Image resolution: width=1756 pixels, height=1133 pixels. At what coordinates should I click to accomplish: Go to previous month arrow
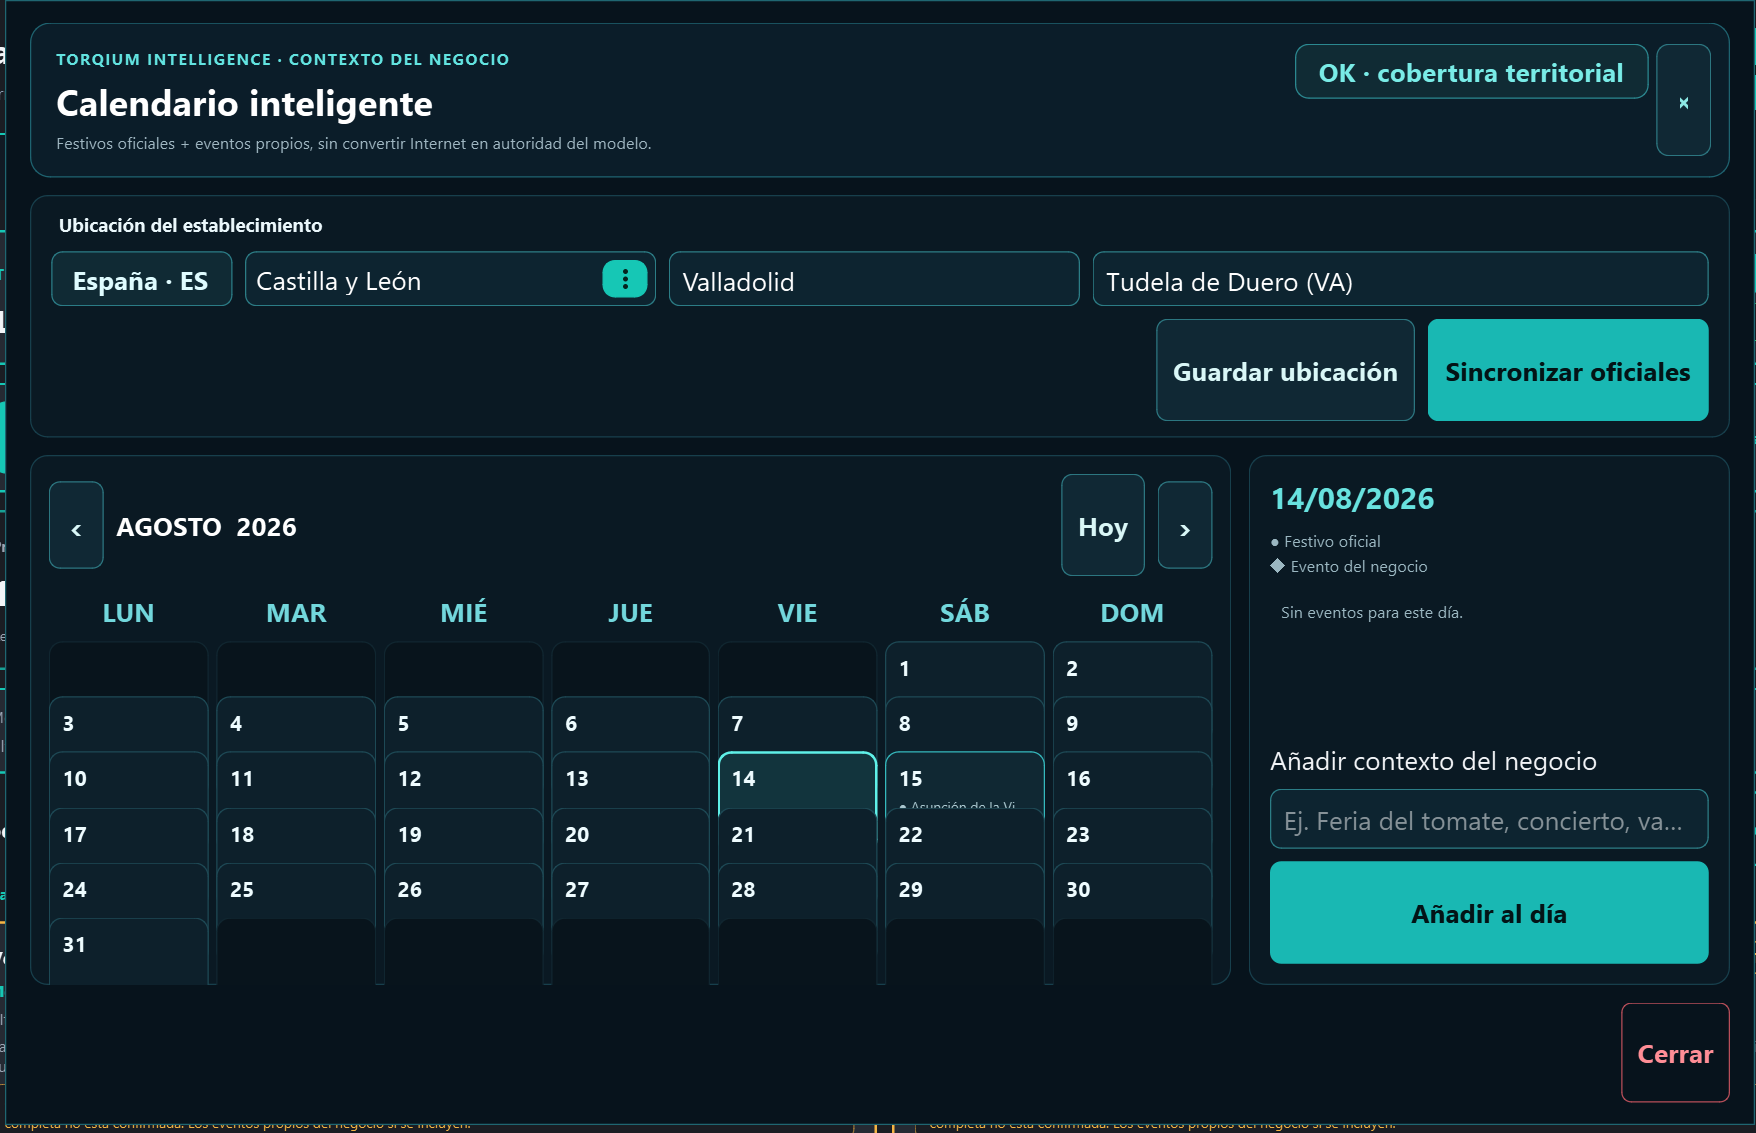click(76, 525)
